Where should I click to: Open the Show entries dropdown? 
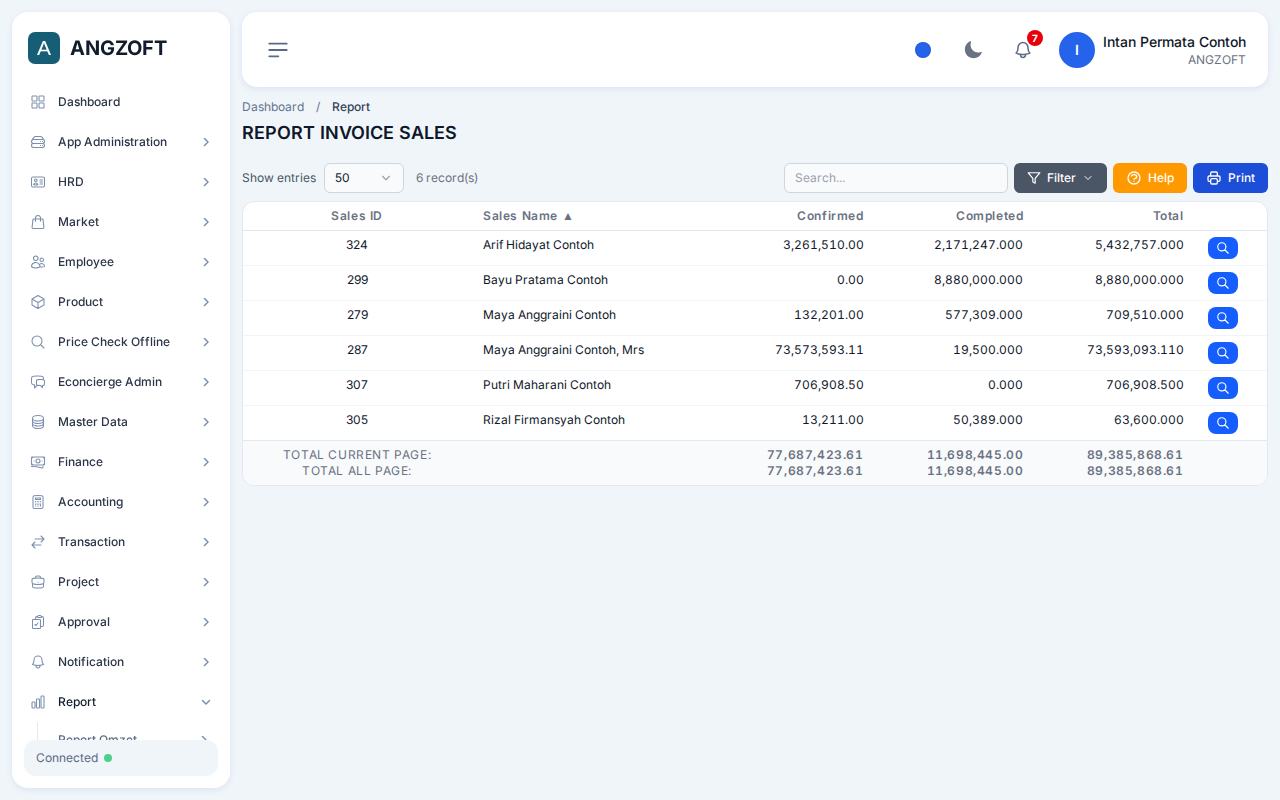coord(364,178)
